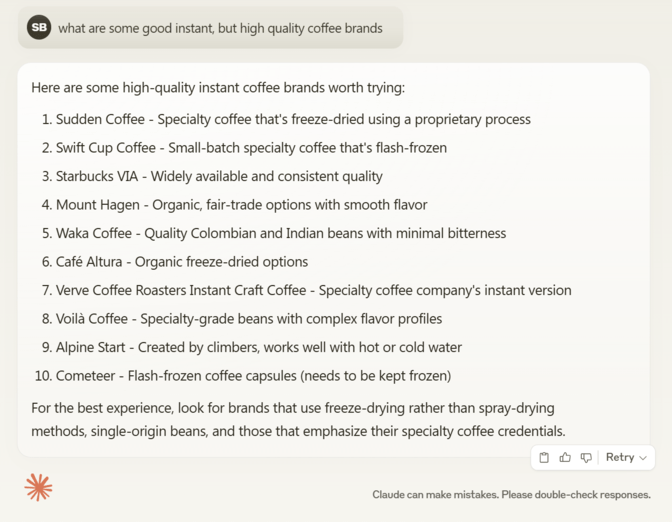
Task: Copy the response with the clipboard icon
Action: point(544,457)
